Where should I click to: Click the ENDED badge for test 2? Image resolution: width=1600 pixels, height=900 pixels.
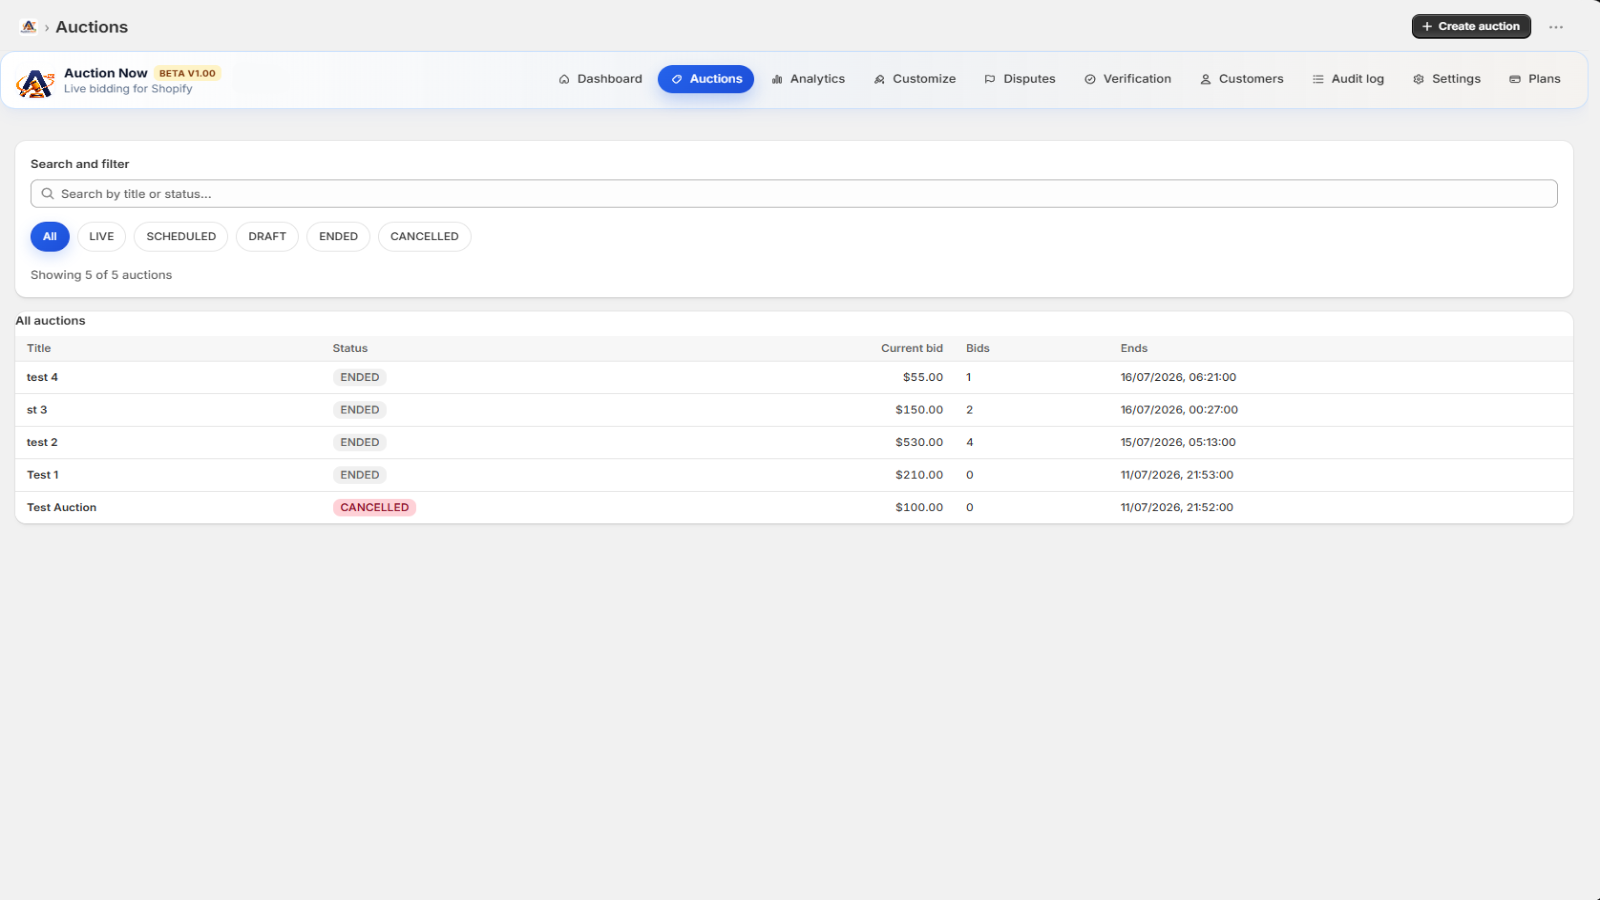(x=360, y=443)
